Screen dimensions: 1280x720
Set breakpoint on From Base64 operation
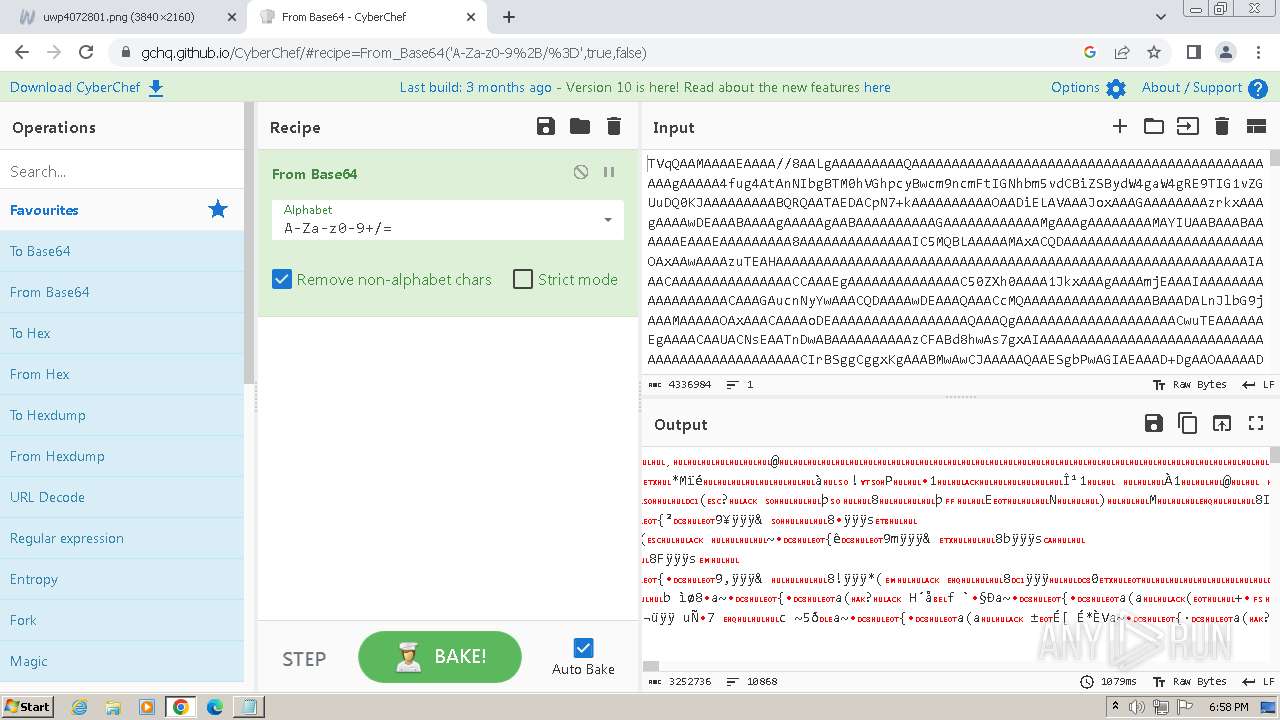609,172
